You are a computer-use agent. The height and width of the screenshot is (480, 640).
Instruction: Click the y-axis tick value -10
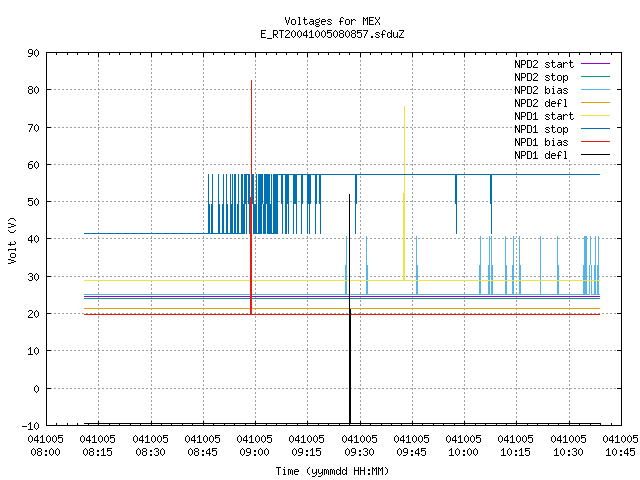pos(31,426)
